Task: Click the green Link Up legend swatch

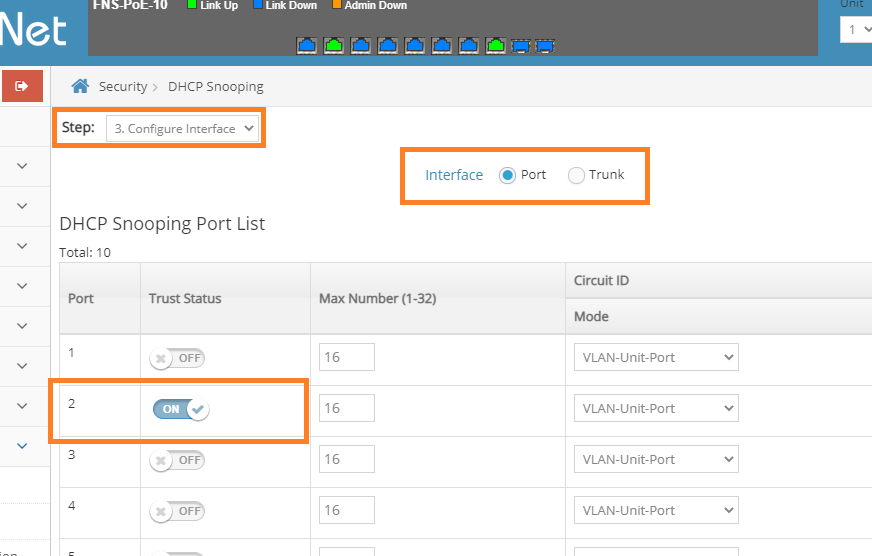Action: pyautogui.click(x=192, y=4)
